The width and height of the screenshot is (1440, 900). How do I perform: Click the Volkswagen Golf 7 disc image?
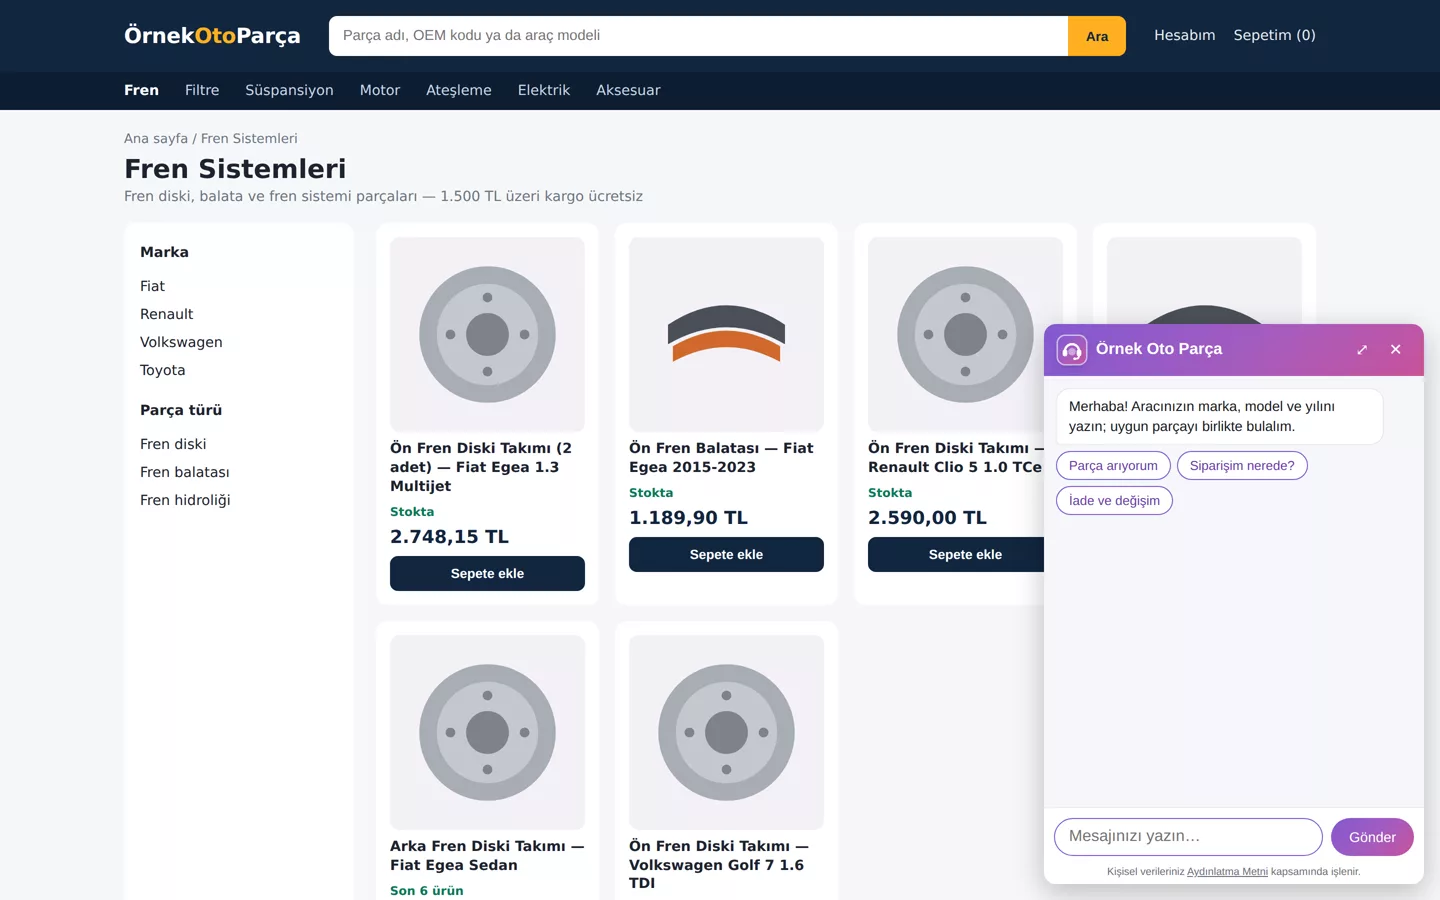tap(726, 732)
